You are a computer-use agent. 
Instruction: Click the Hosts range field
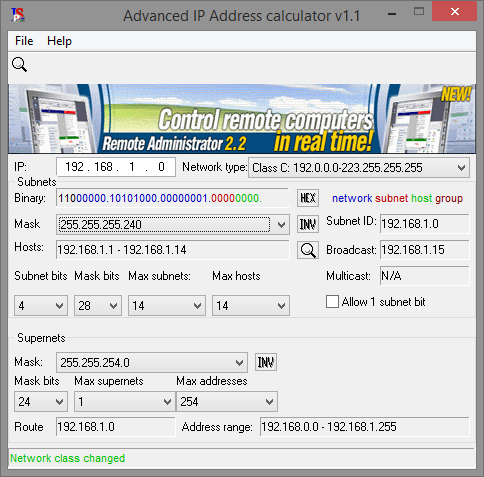(x=173, y=250)
